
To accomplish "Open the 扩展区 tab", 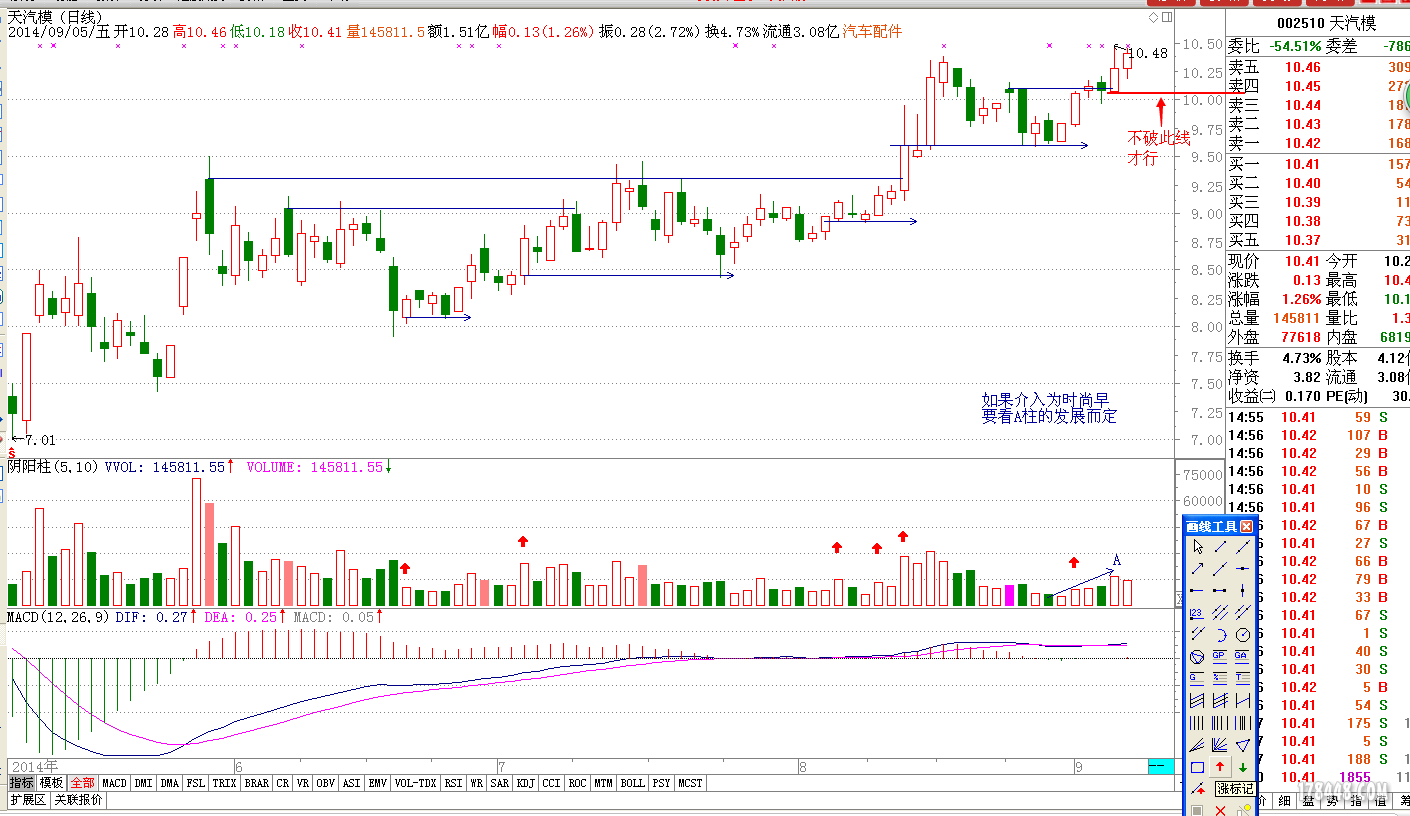I will point(28,800).
